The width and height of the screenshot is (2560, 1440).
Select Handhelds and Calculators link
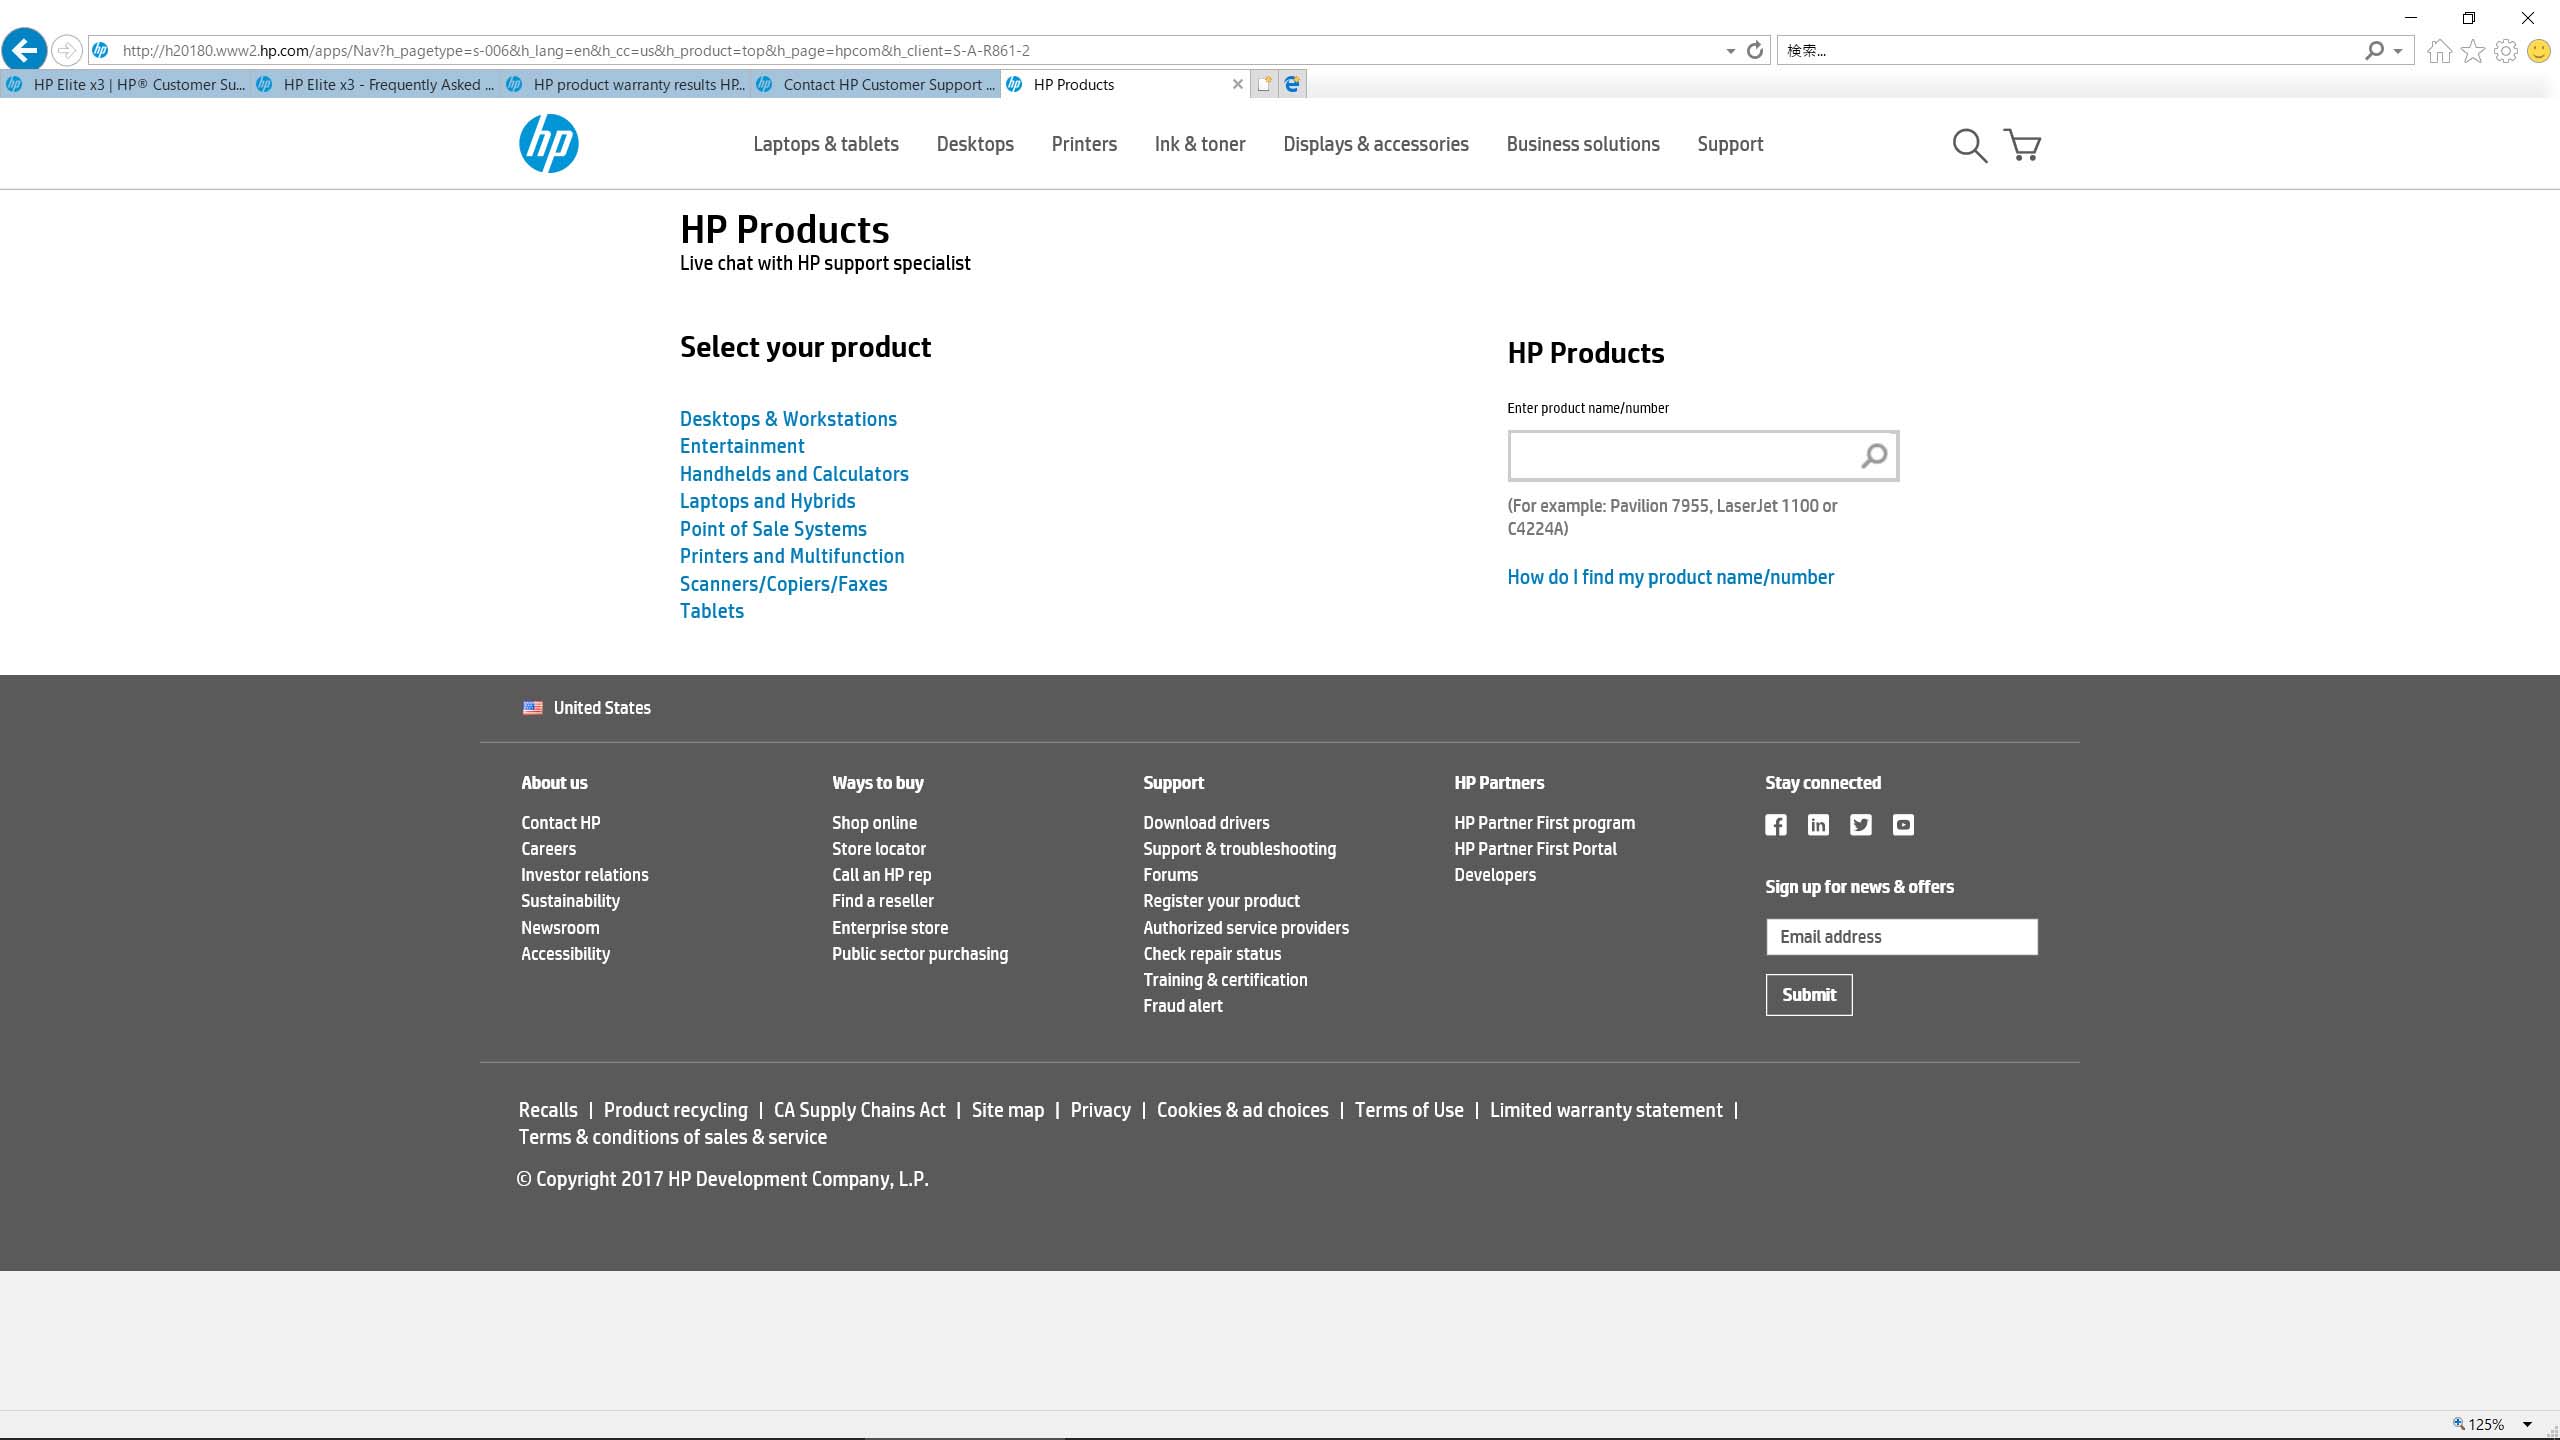[x=794, y=474]
